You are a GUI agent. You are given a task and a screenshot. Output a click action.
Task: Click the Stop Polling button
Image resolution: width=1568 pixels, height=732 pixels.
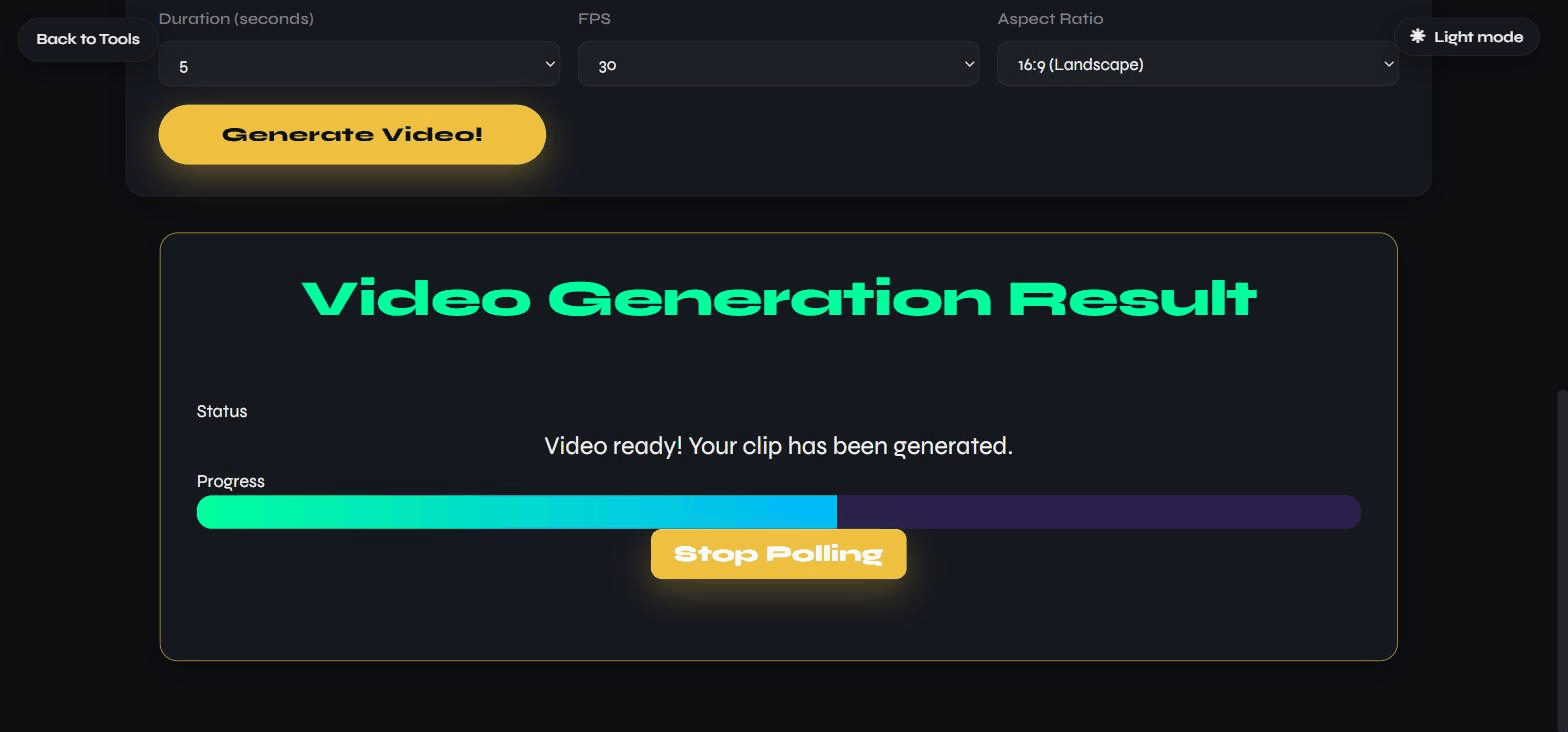[x=778, y=554]
